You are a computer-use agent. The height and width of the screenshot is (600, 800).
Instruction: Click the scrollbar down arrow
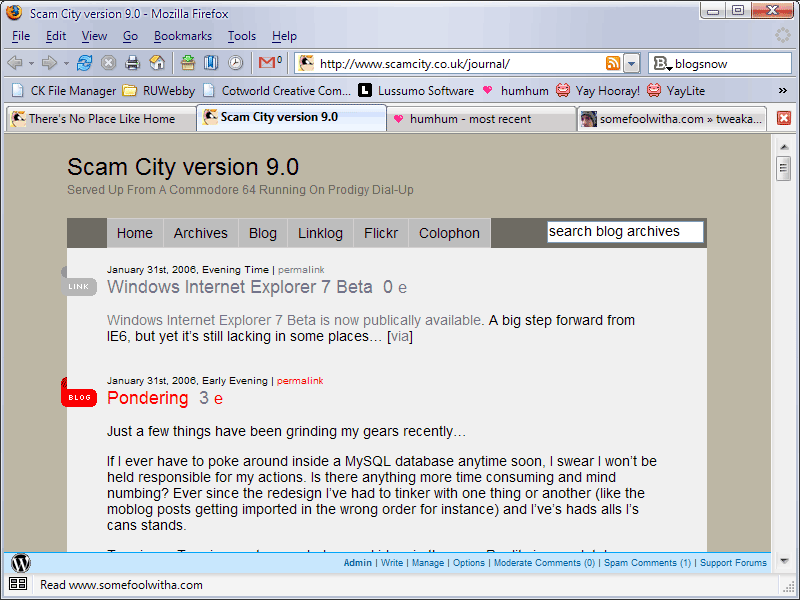(784, 561)
